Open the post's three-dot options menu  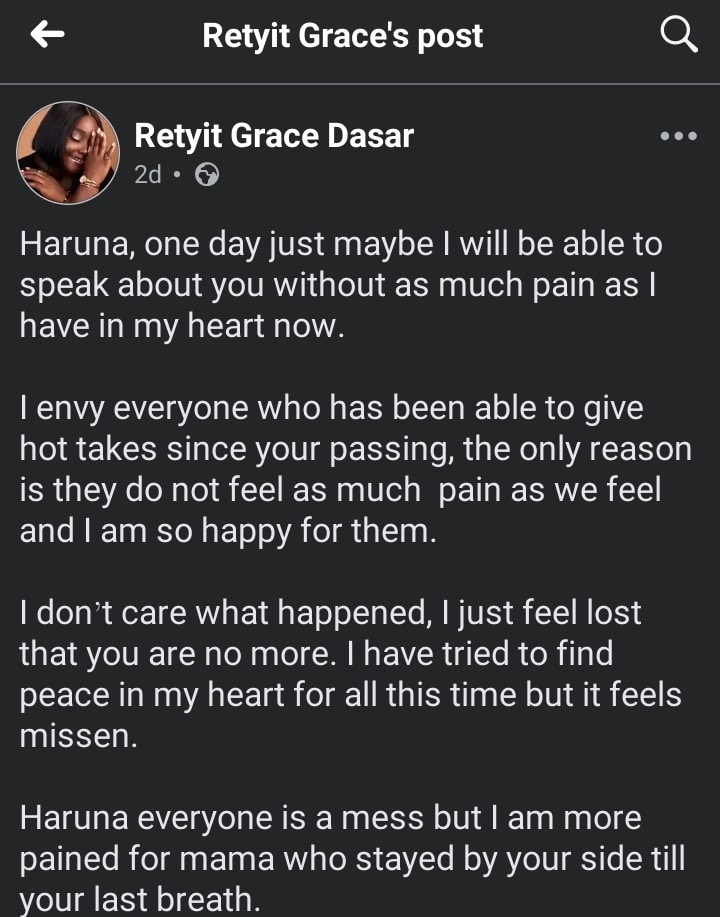pos(679,136)
